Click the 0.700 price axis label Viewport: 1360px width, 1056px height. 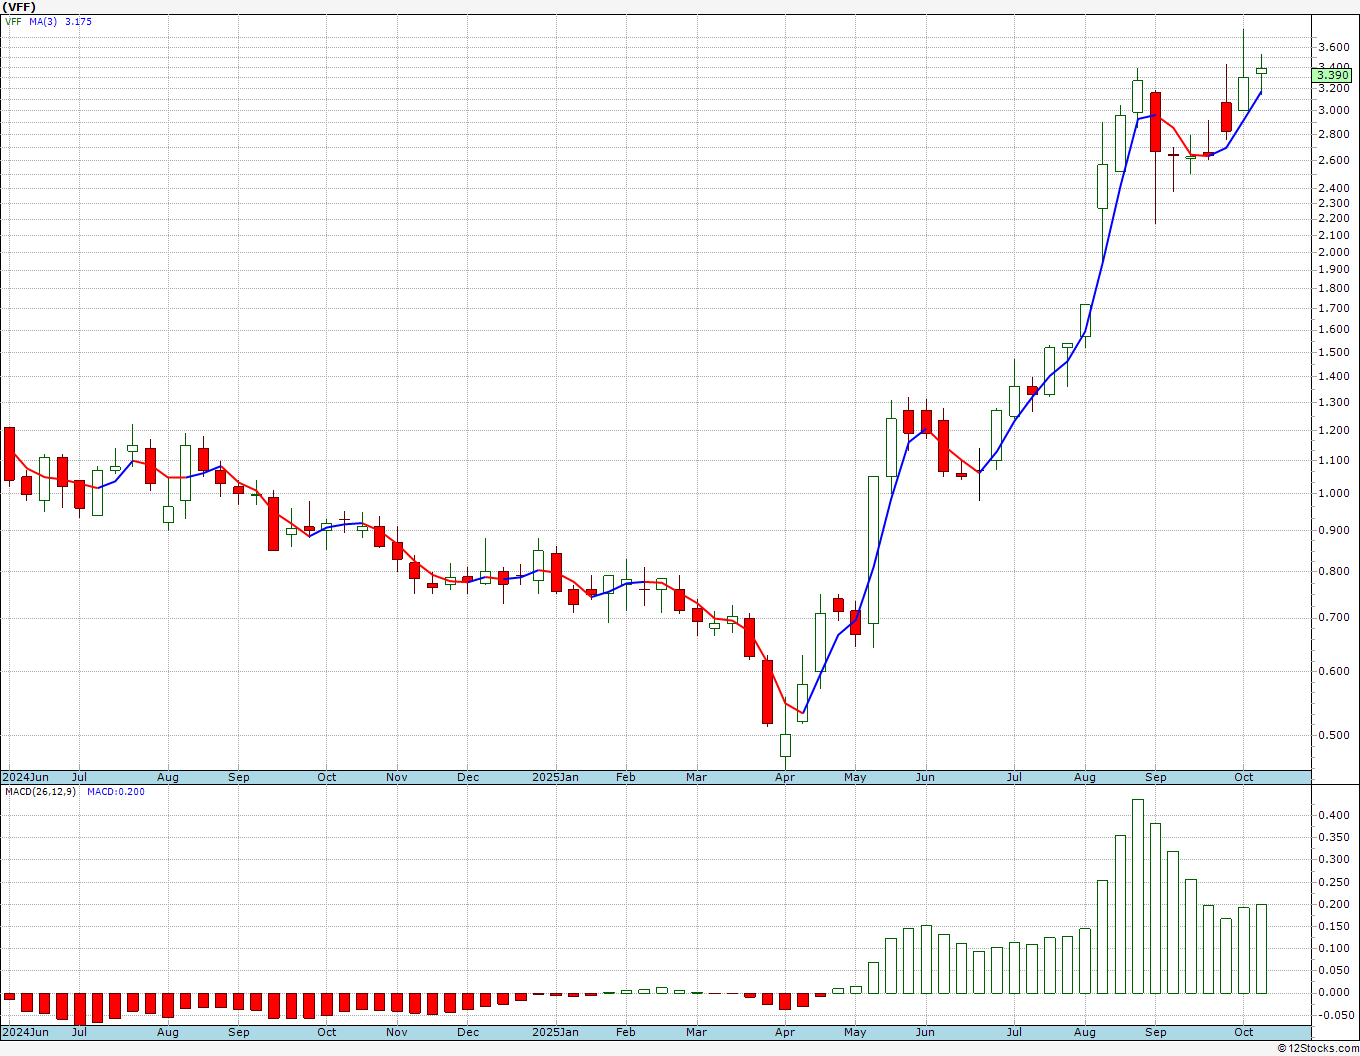1333,618
